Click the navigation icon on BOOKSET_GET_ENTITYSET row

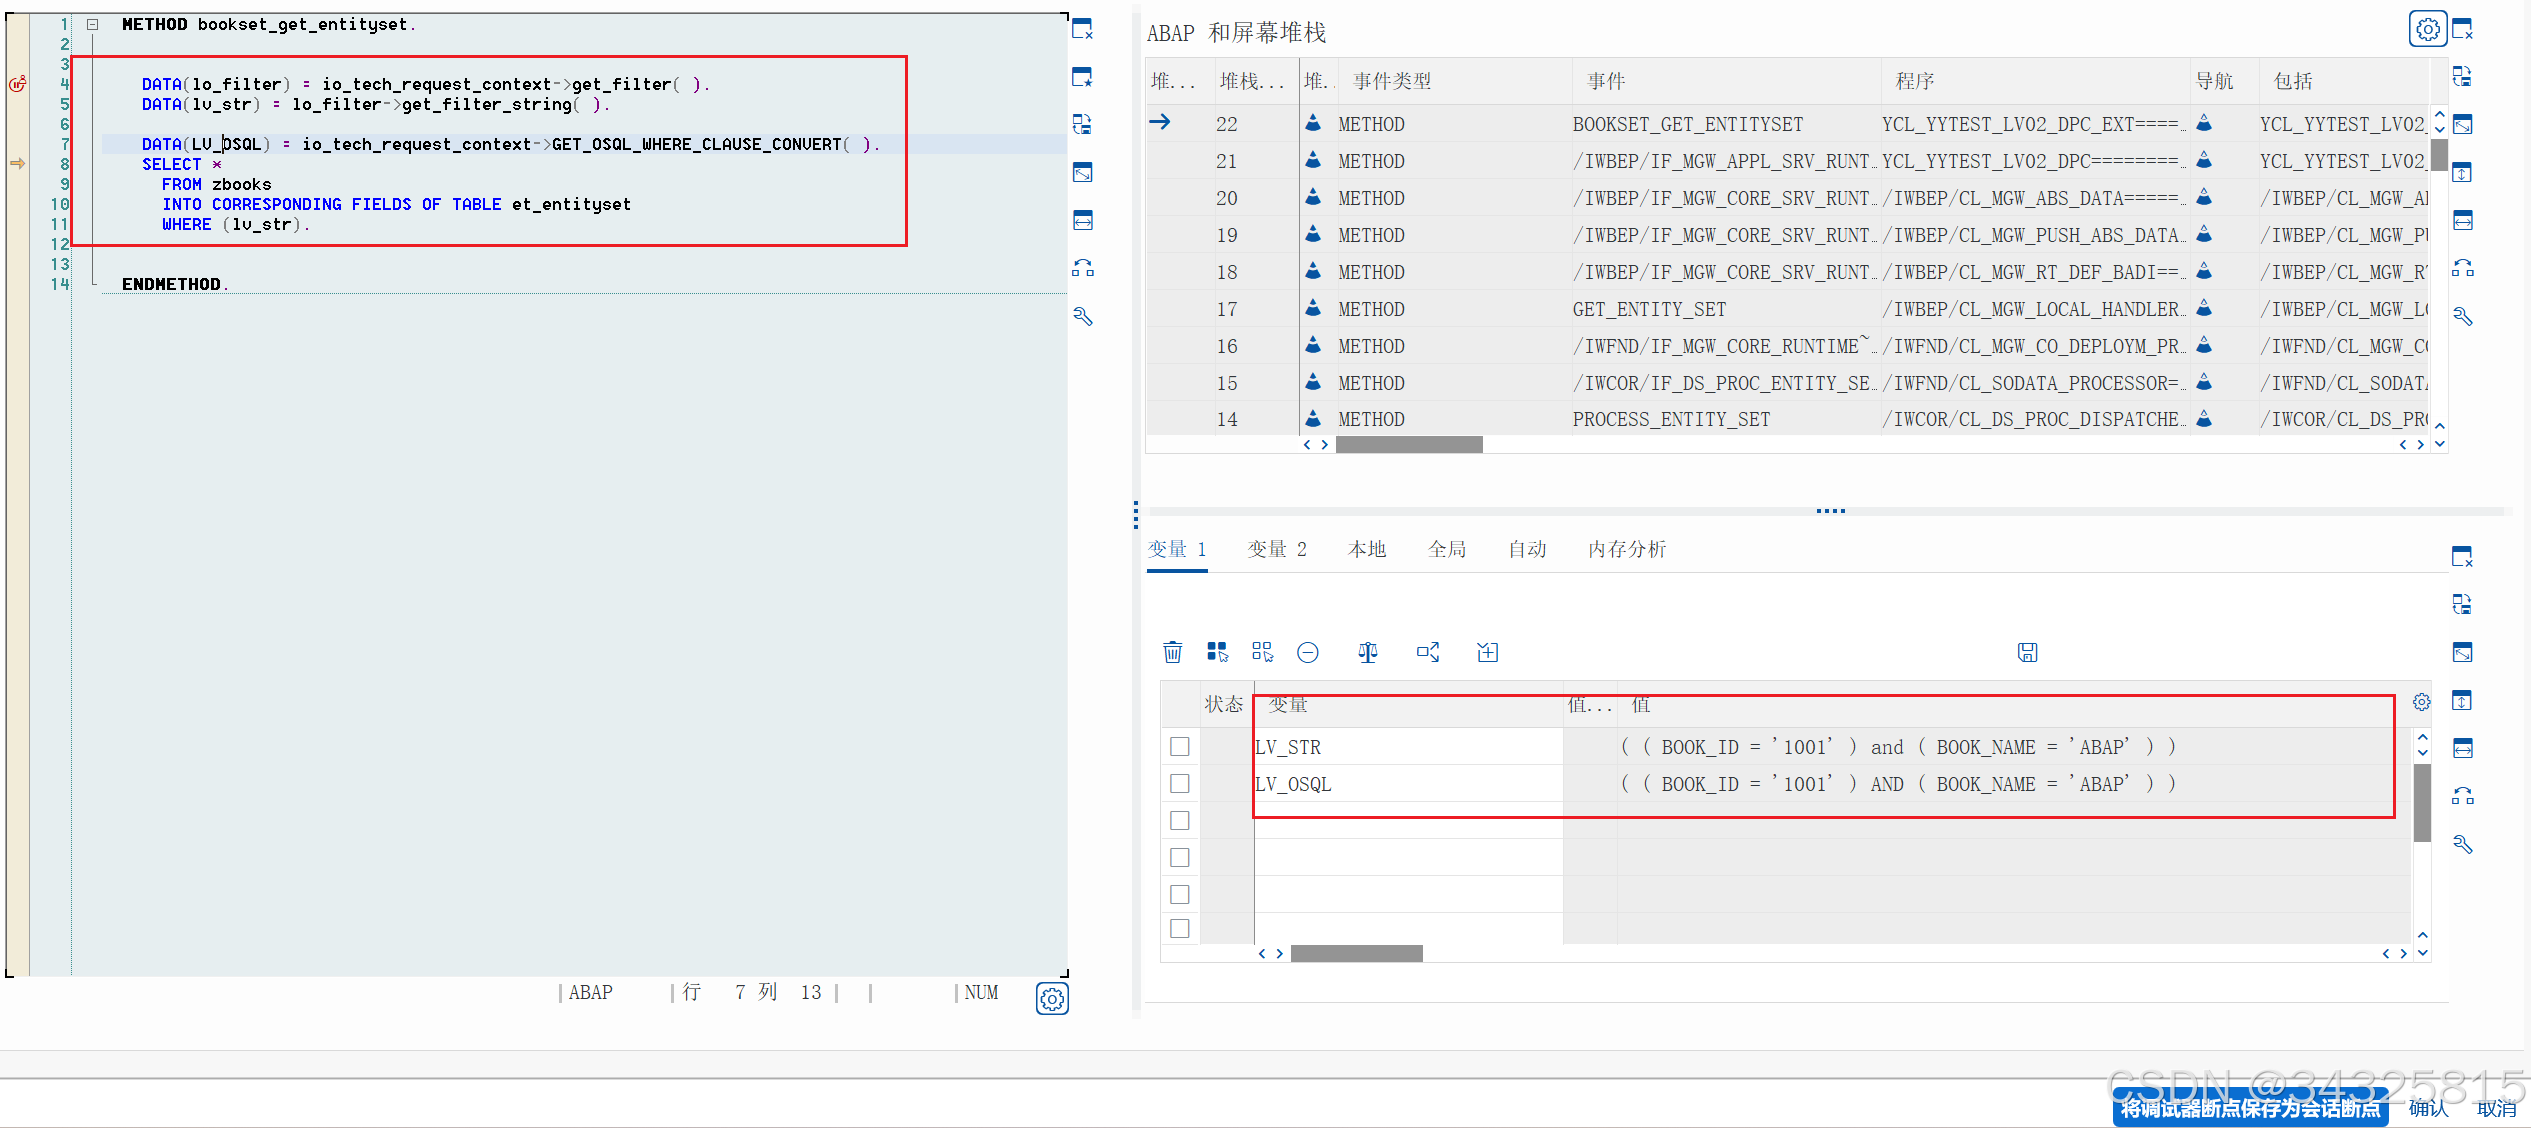[2205, 123]
